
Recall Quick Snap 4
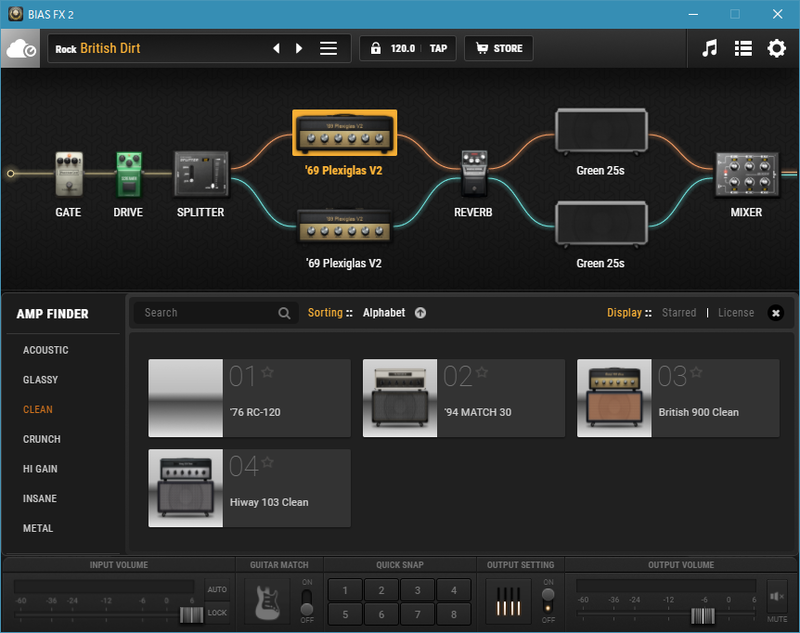click(x=454, y=590)
